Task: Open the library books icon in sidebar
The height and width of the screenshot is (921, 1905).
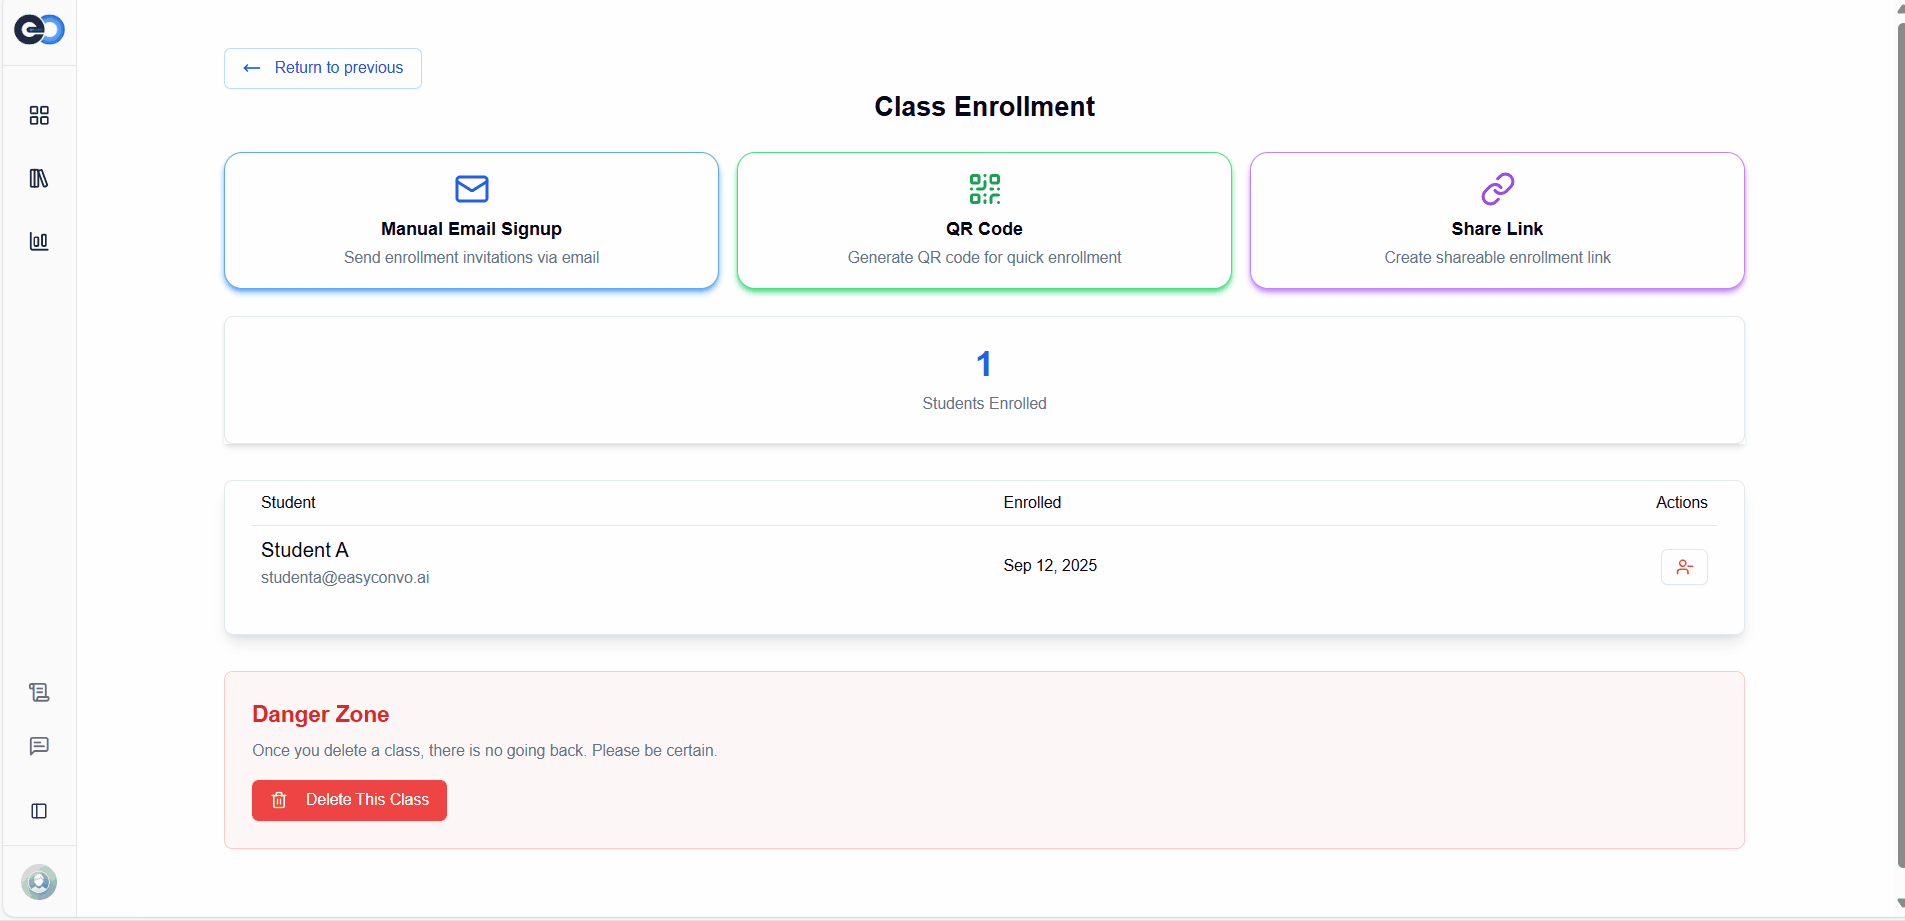Action: pos(39,179)
